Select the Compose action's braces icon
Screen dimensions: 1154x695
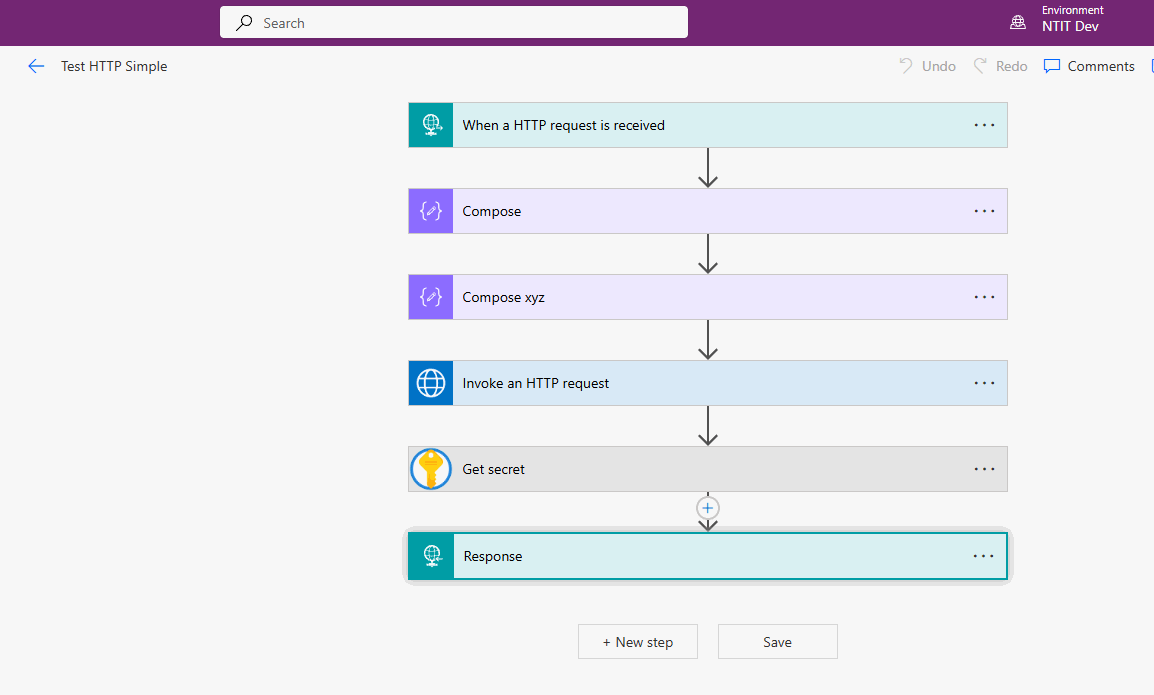coord(430,211)
